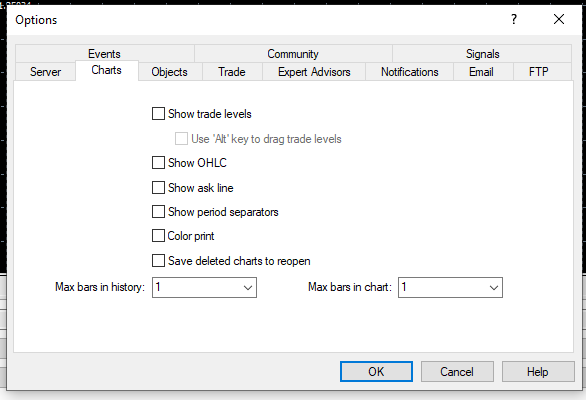Screen dimensions: 586x400
Task: Enable Show period separators
Action: coord(158,212)
